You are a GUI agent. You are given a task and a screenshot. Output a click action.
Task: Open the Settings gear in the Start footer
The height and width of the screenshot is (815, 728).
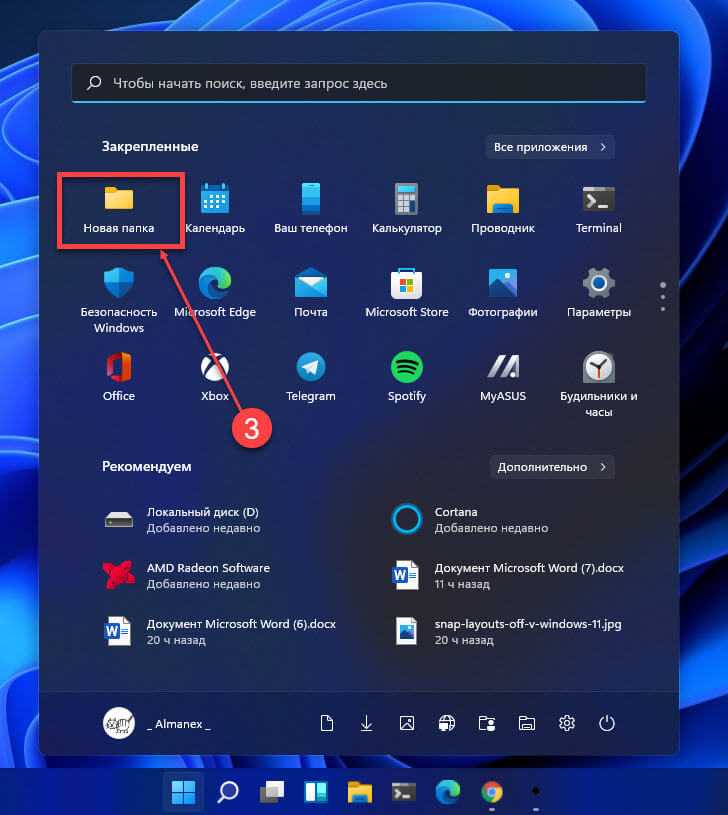click(x=566, y=723)
